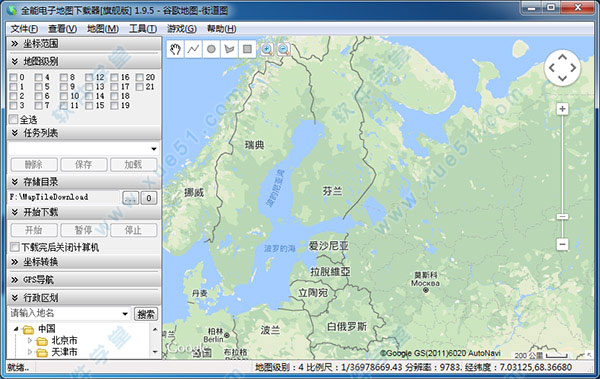Click the 北京市 folder icon
Image resolution: width=600 pixels, height=379 pixels.
point(42,341)
